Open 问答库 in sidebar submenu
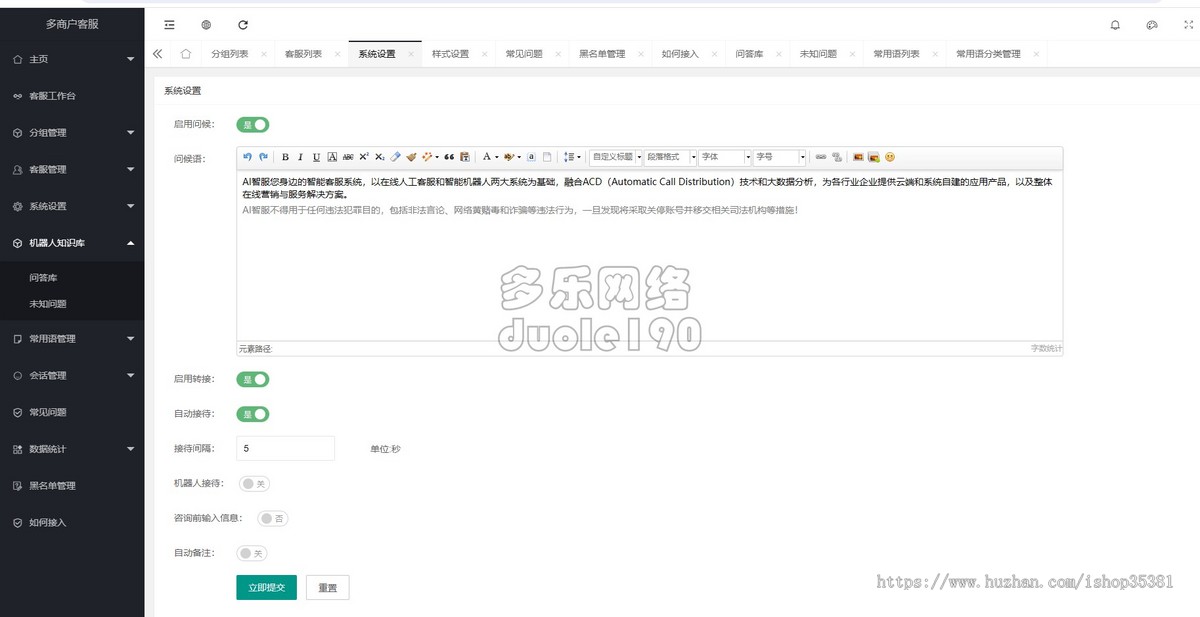 (43, 278)
